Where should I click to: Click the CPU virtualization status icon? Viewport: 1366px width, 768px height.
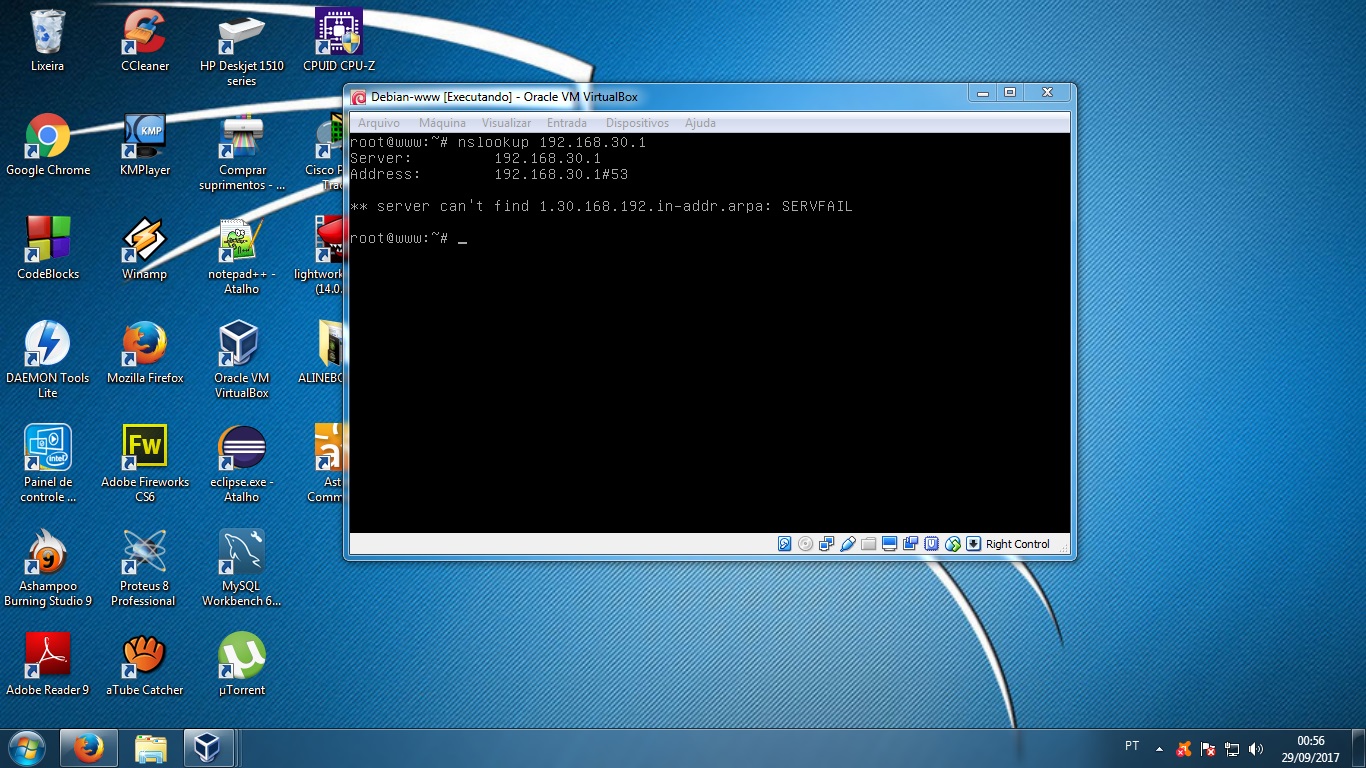tap(932, 544)
